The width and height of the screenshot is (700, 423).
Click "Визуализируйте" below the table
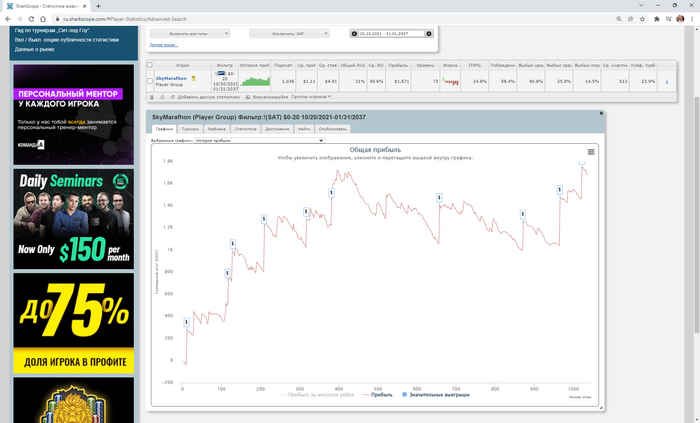tap(270, 97)
